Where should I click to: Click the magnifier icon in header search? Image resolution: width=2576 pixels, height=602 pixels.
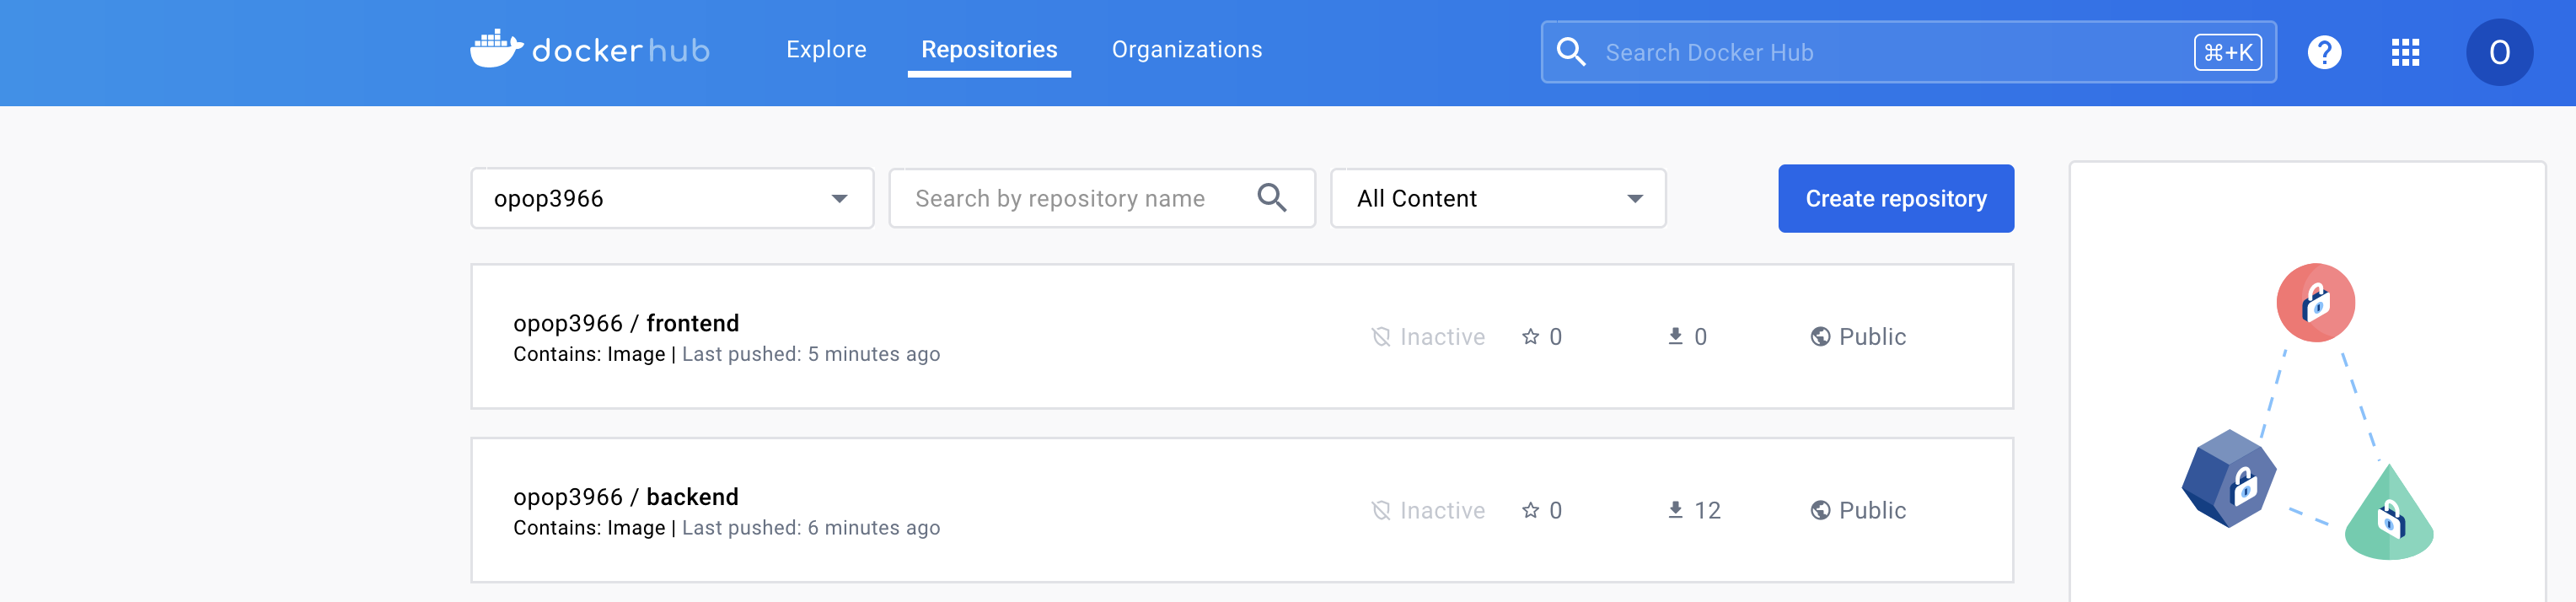coord(1571,52)
